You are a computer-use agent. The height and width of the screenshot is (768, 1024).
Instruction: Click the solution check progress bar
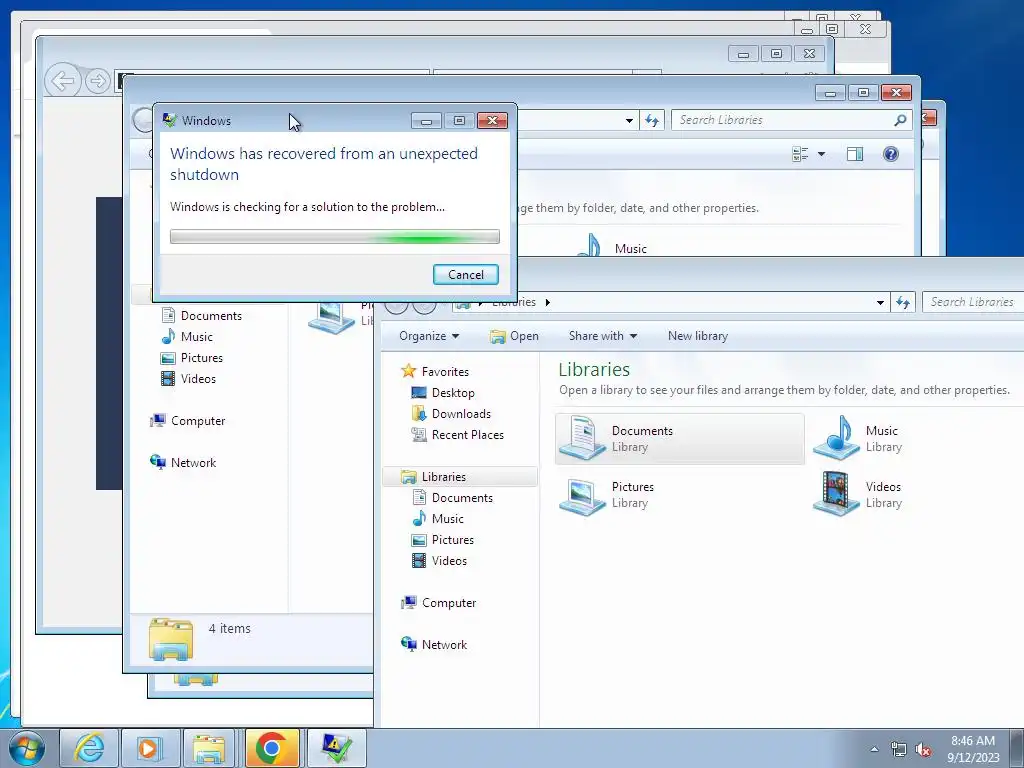[x=334, y=236]
